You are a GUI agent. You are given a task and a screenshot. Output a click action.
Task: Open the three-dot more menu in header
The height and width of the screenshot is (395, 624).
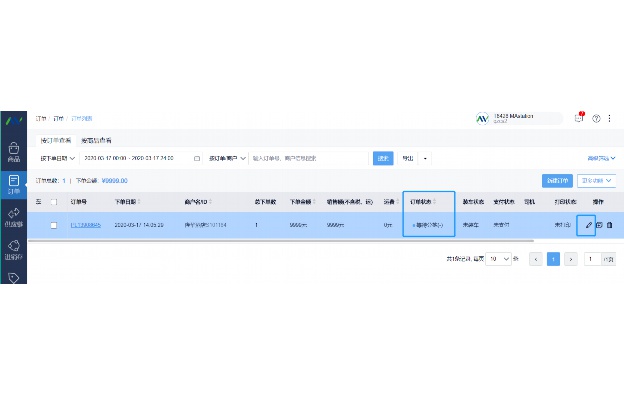(609, 119)
